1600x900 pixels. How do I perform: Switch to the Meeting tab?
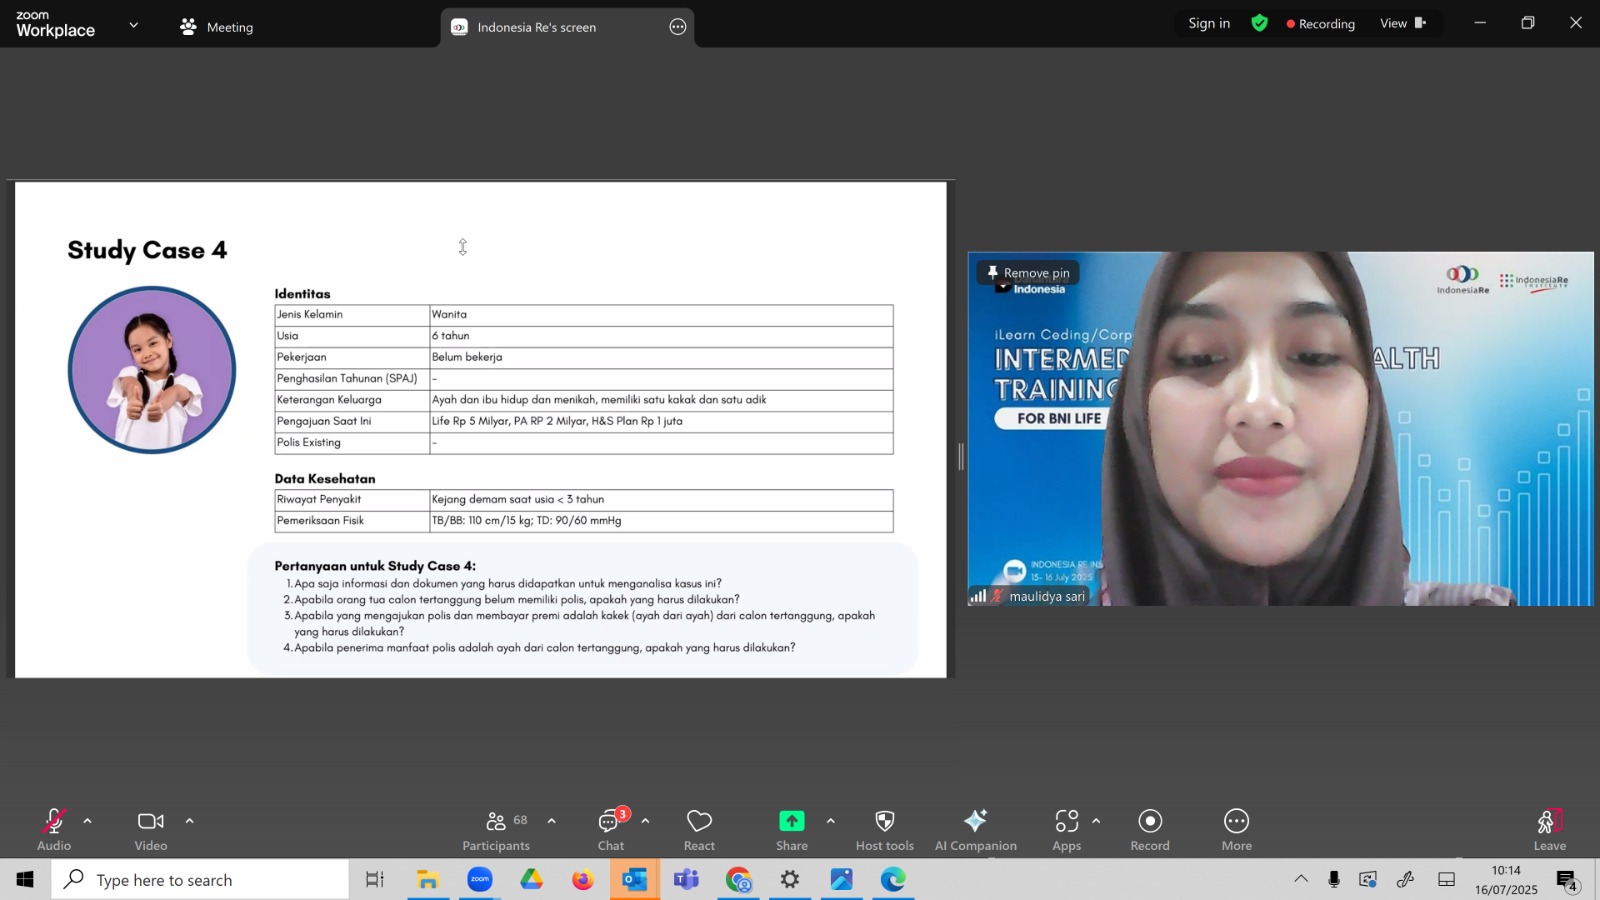pyautogui.click(x=217, y=27)
